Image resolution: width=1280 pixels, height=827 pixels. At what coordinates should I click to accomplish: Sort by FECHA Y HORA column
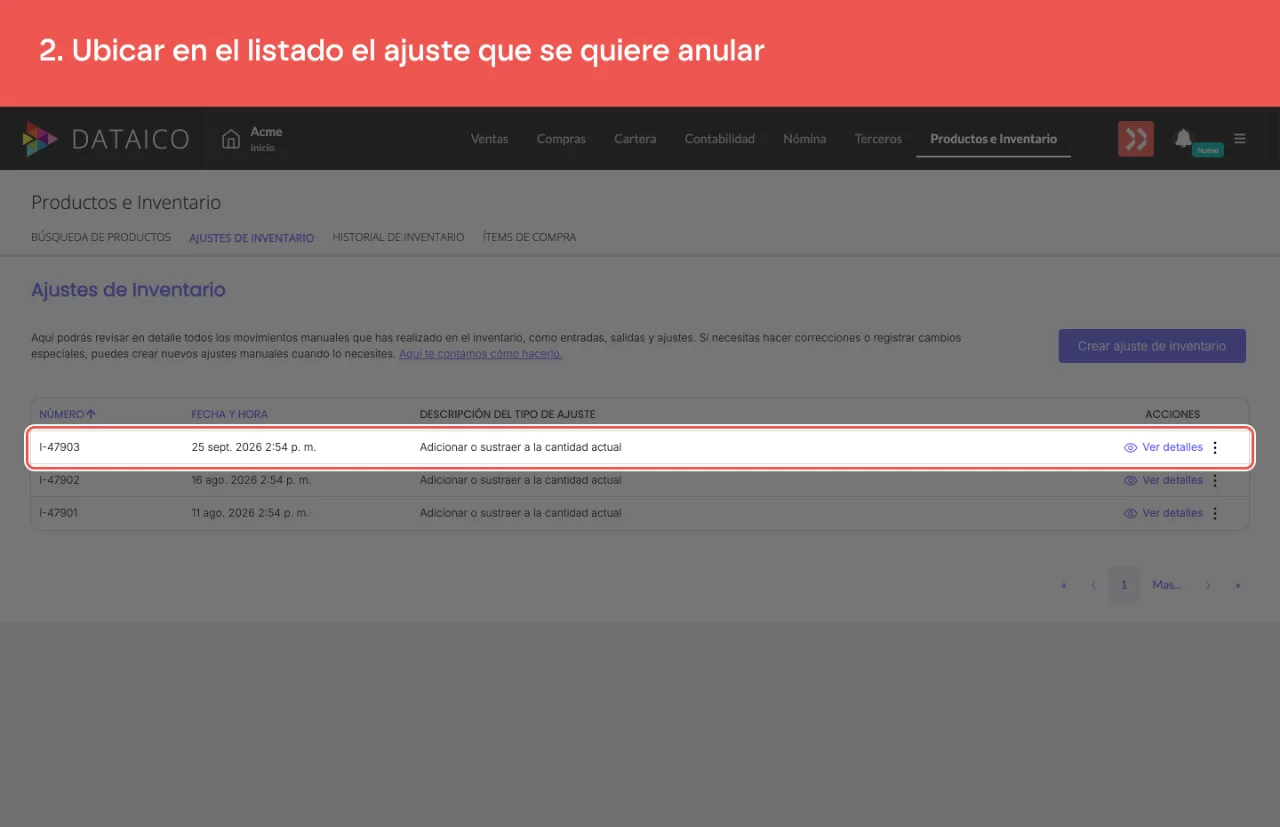click(229, 414)
